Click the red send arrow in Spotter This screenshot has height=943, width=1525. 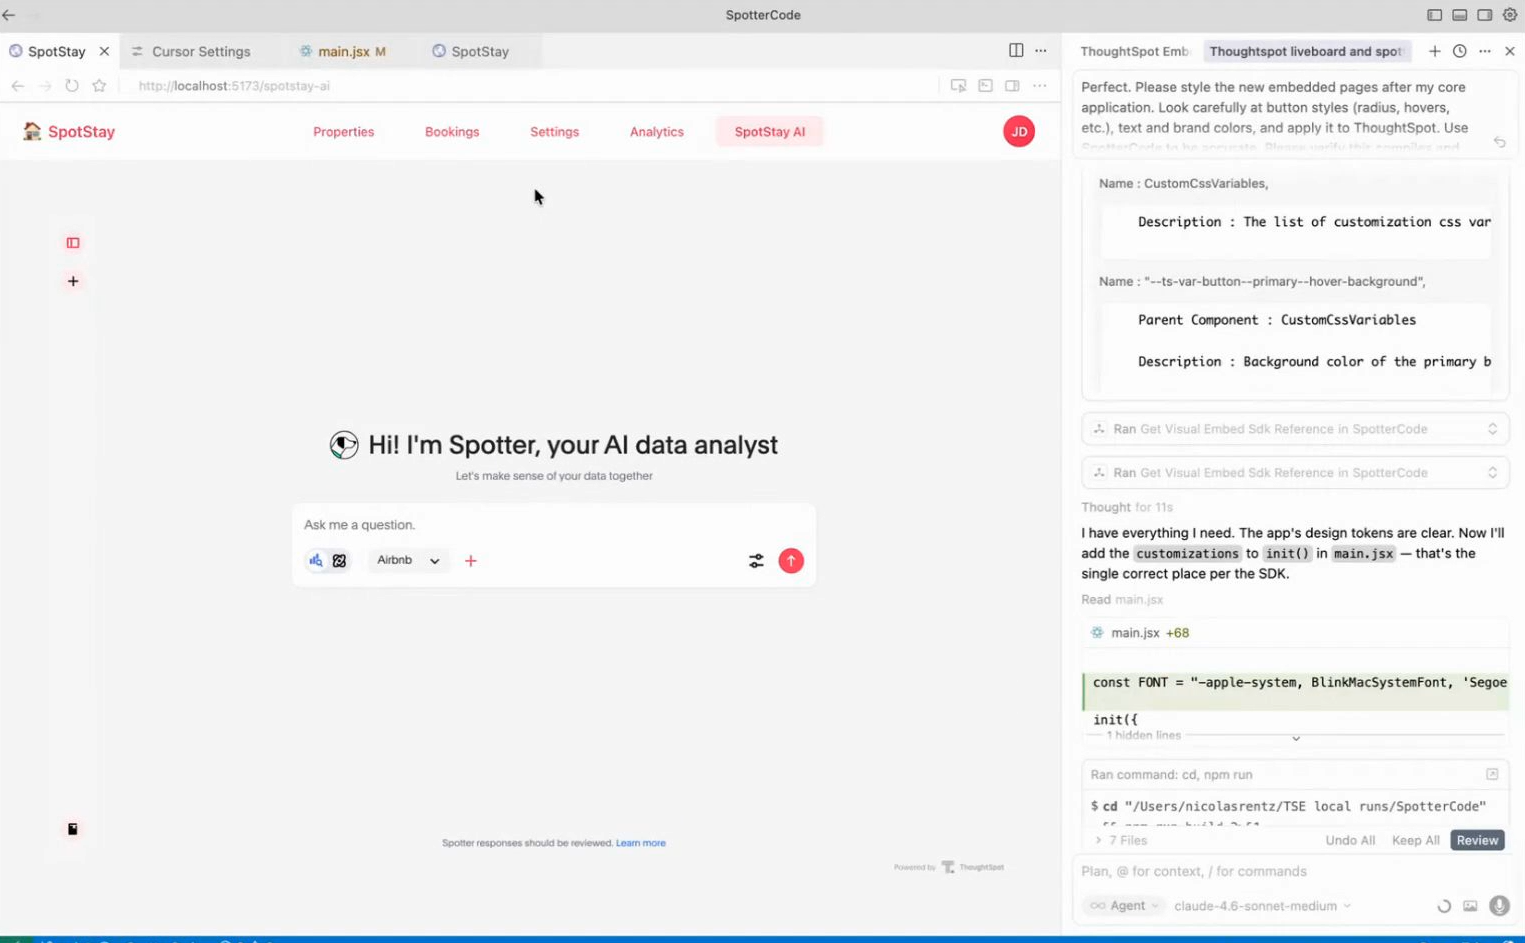pyautogui.click(x=791, y=561)
